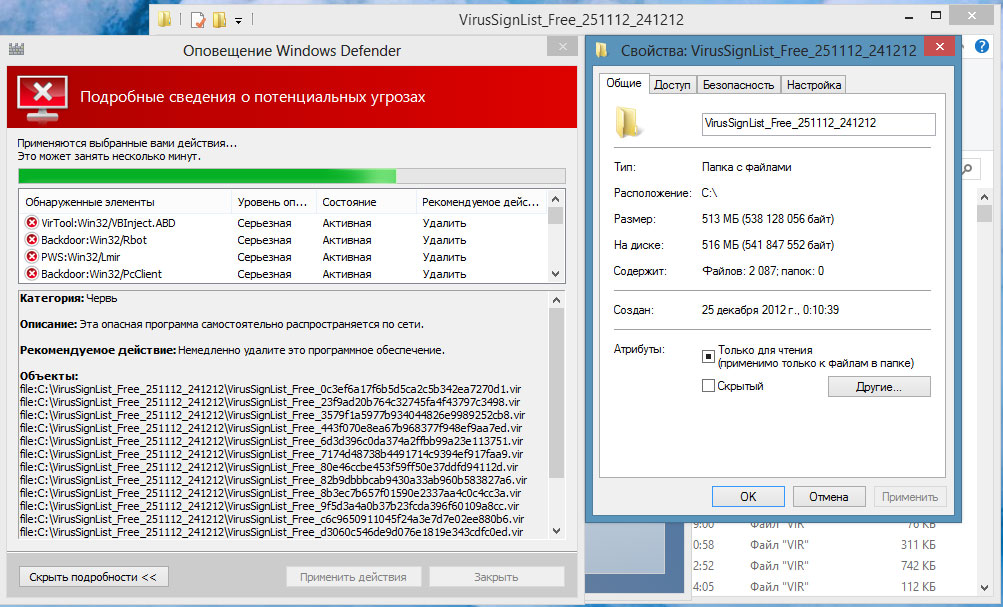Click file path ending 23f9ad20b764c32745fa4f43797c3498.vir

point(270,402)
